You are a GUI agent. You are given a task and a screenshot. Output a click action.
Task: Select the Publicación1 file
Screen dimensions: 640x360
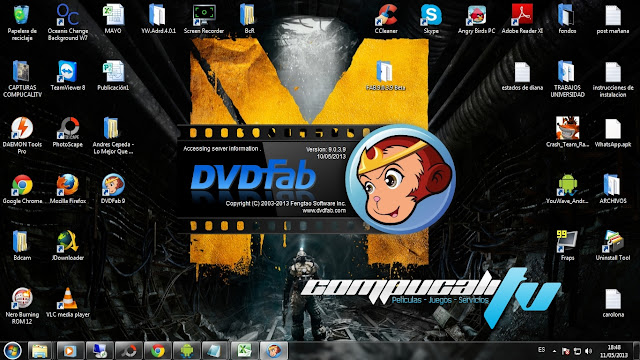point(113,71)
